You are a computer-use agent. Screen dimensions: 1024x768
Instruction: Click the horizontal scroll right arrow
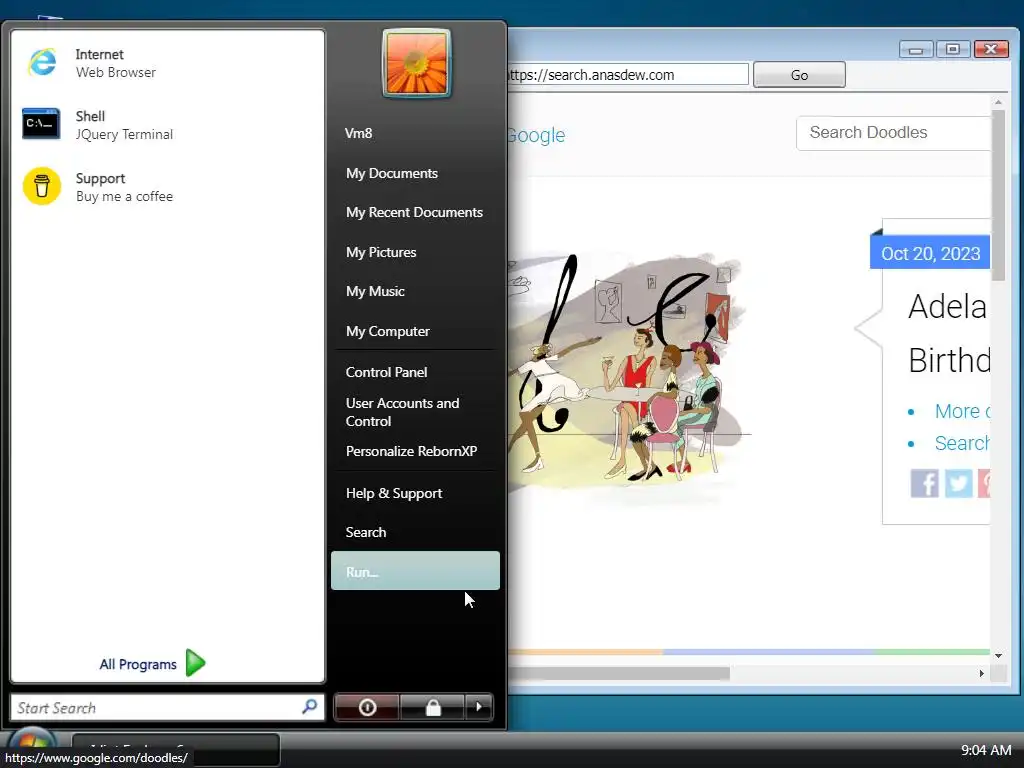[982, 673]
